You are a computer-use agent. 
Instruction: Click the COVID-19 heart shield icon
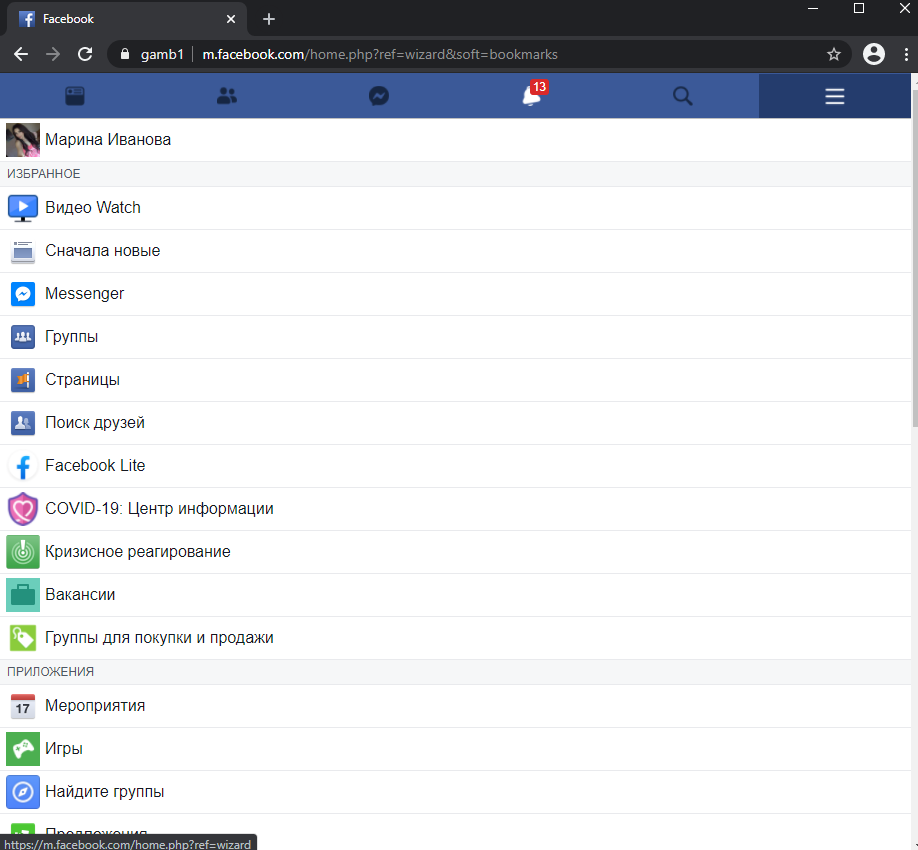[23, 509]
